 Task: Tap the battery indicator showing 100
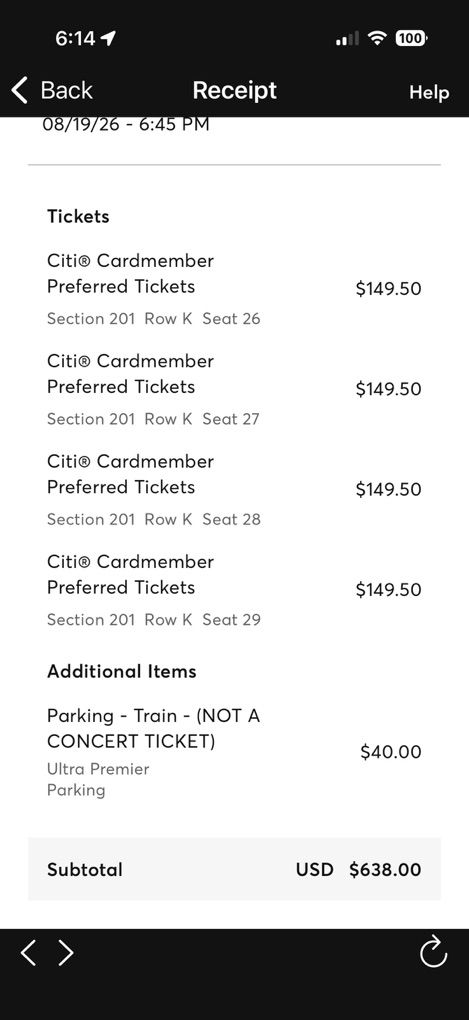click(410, 38)
